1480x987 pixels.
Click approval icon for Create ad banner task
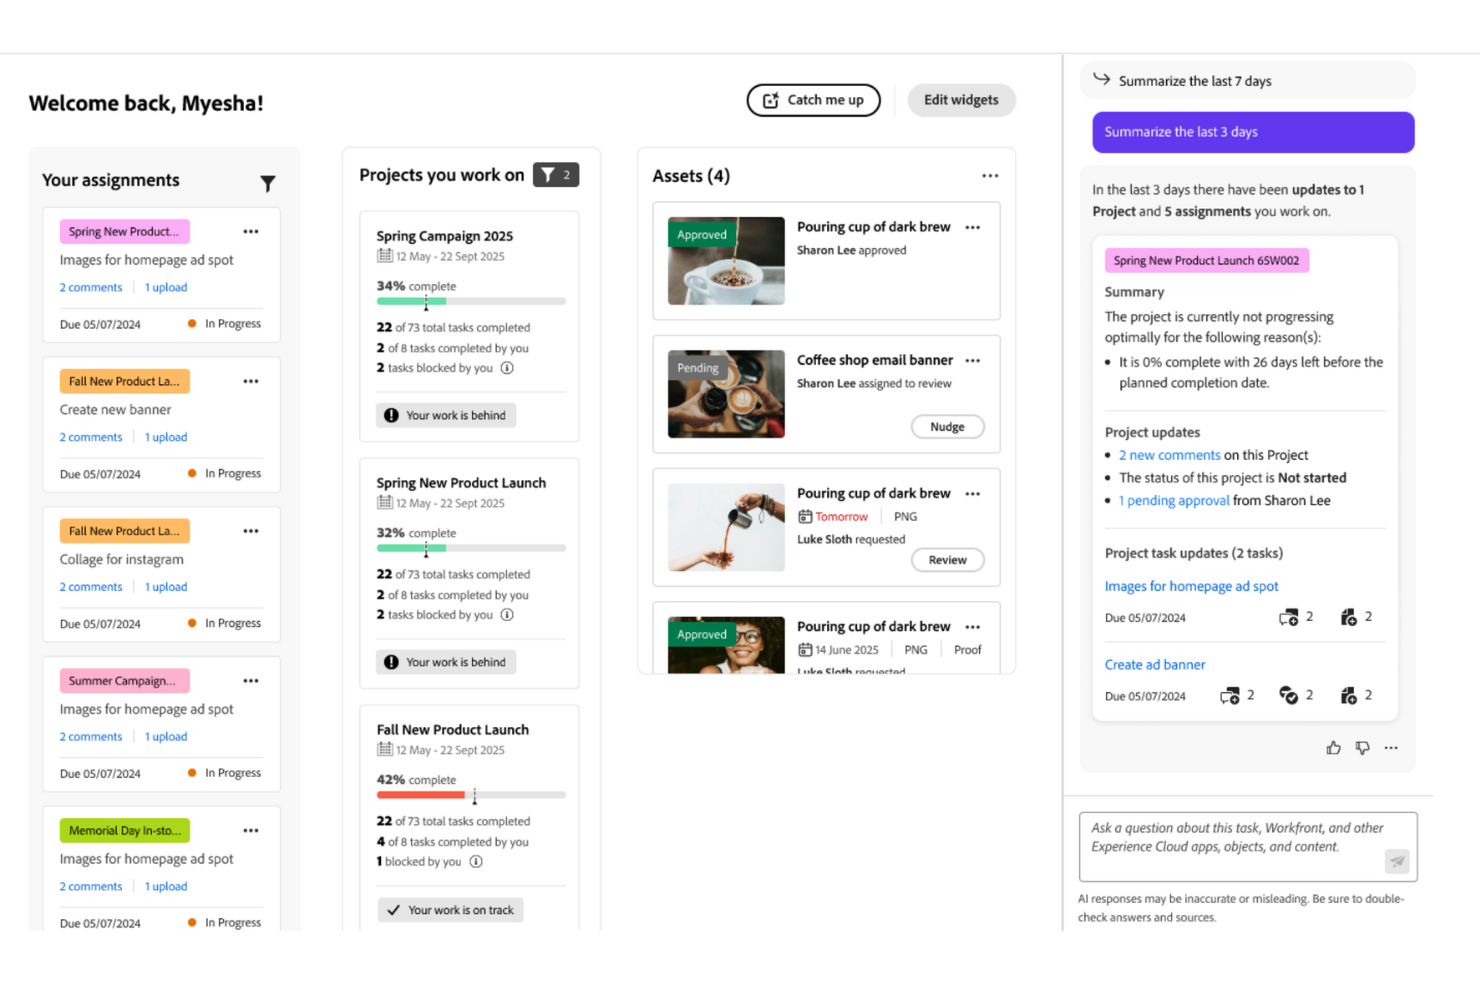(1289, 696)
